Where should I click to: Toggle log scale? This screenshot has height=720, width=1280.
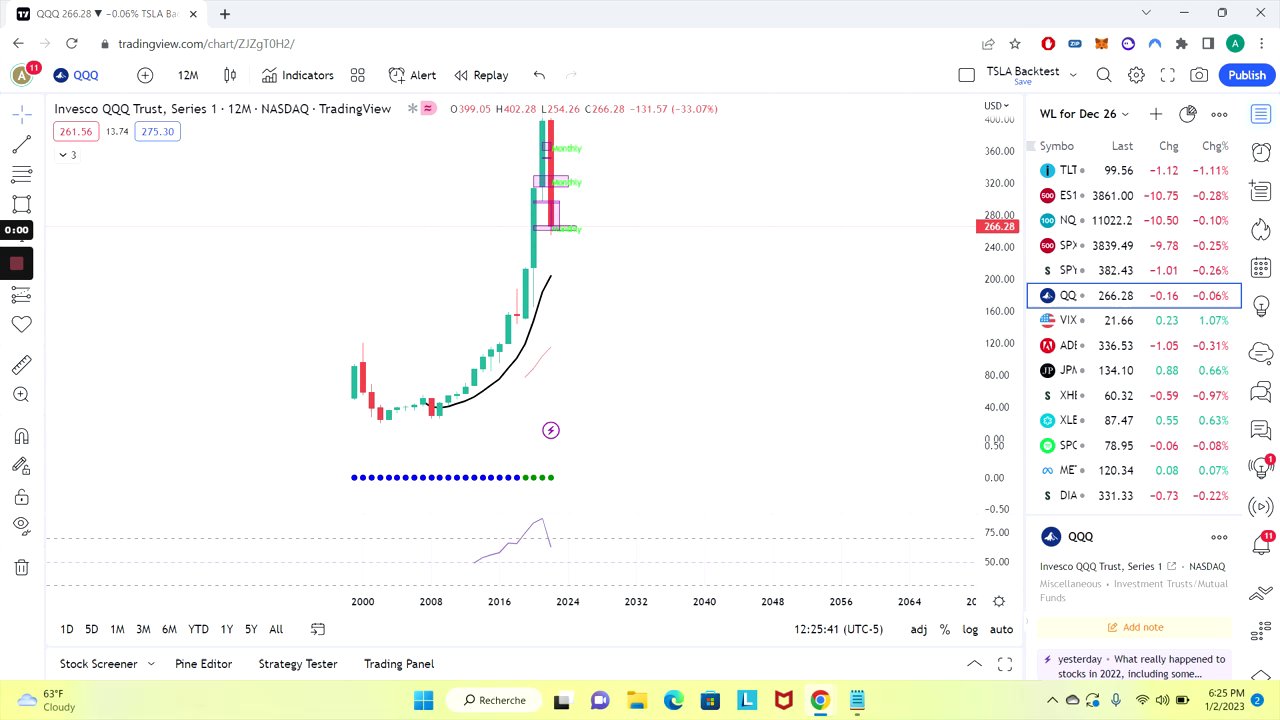pos(970,629)
